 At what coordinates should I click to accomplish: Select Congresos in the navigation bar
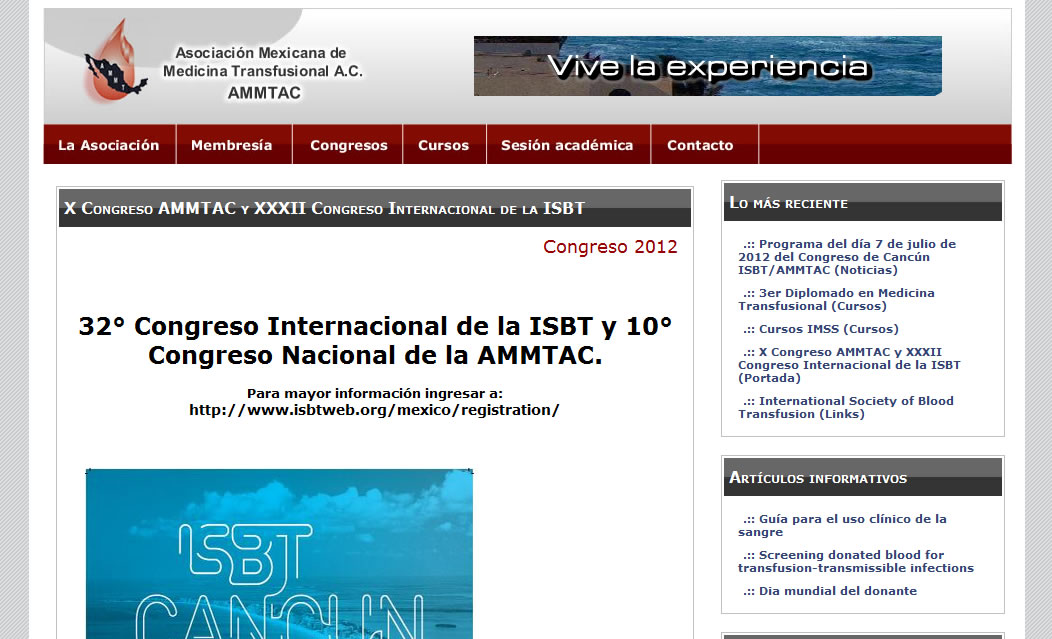click(348, 145)
